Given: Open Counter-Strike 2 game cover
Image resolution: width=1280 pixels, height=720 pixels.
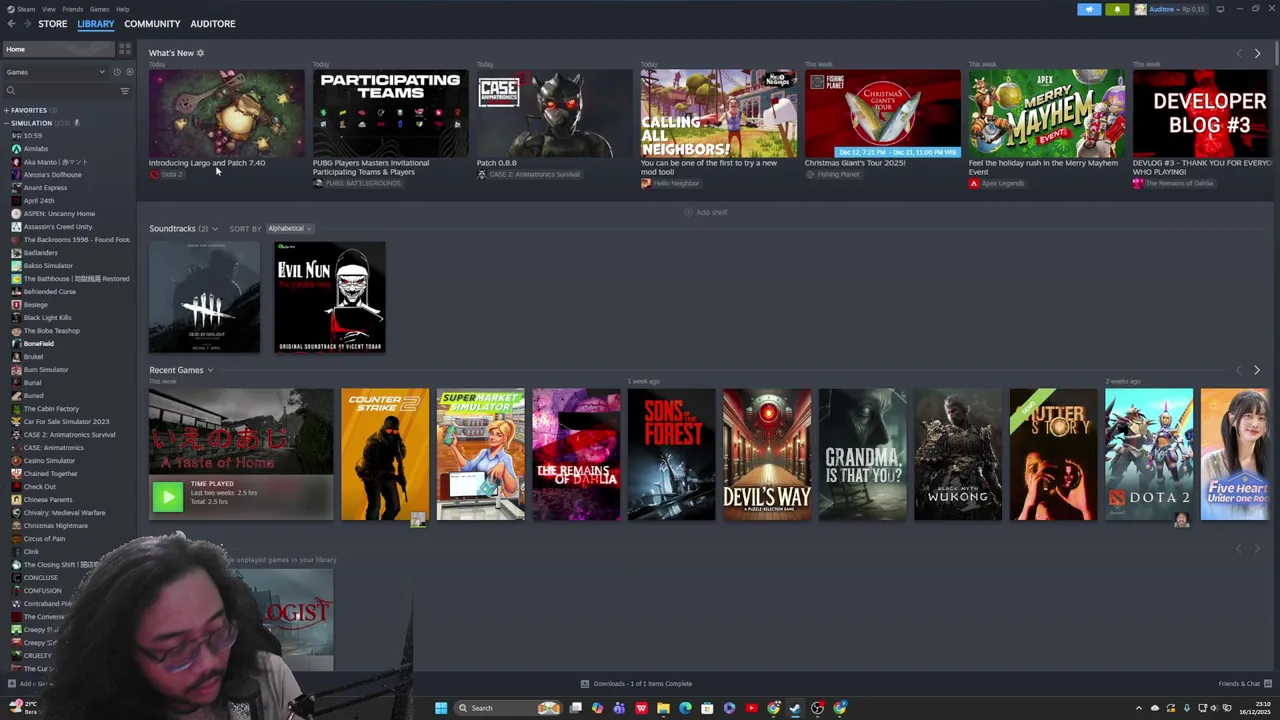Looking at the screenshot, I should (x=385, y=454).
